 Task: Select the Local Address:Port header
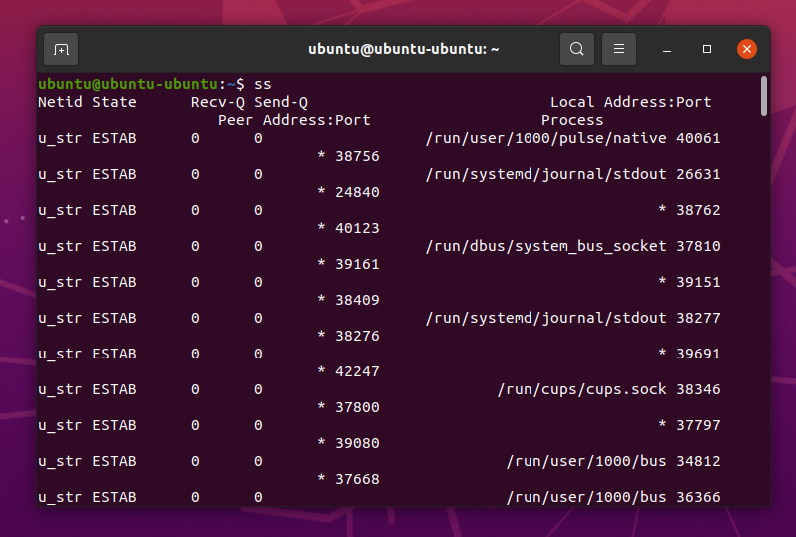pyautogui.click(x=631, y=102)
